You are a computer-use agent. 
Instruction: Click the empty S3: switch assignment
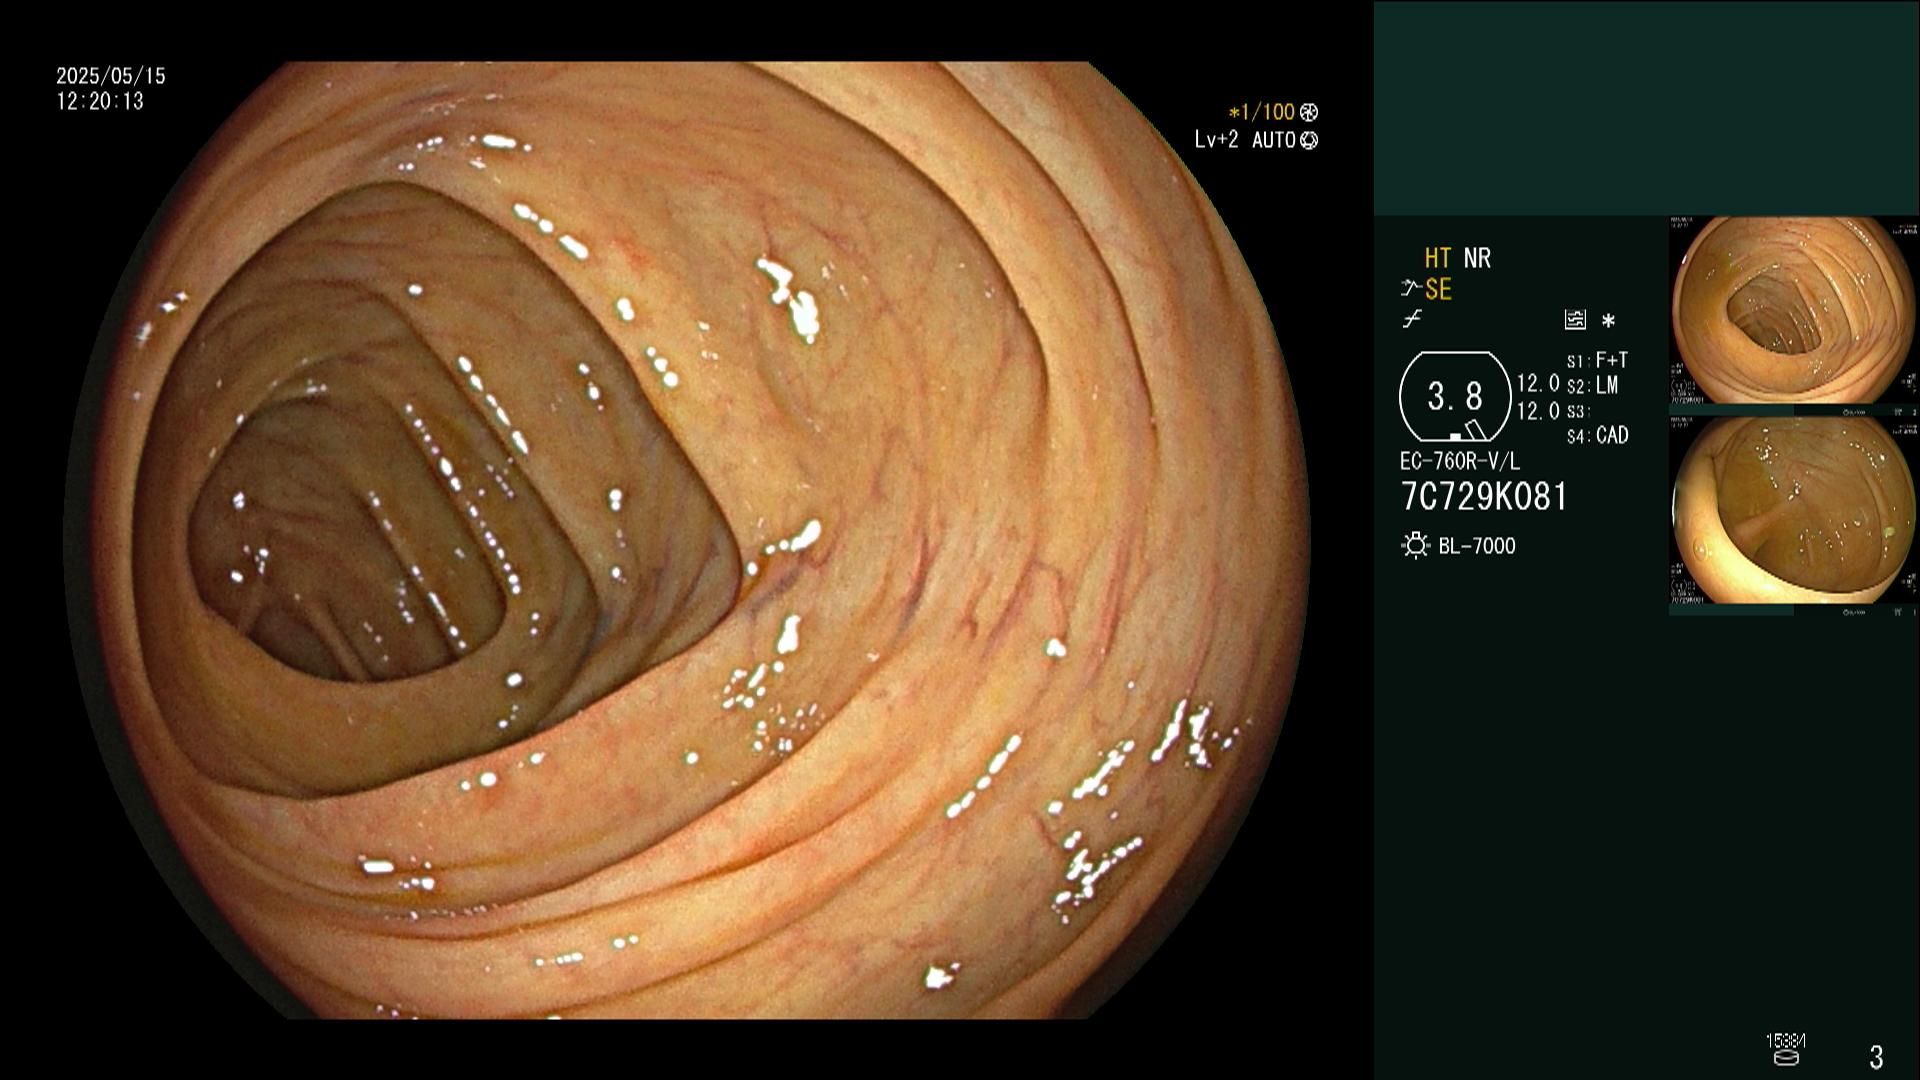[x=1577, y=411]
